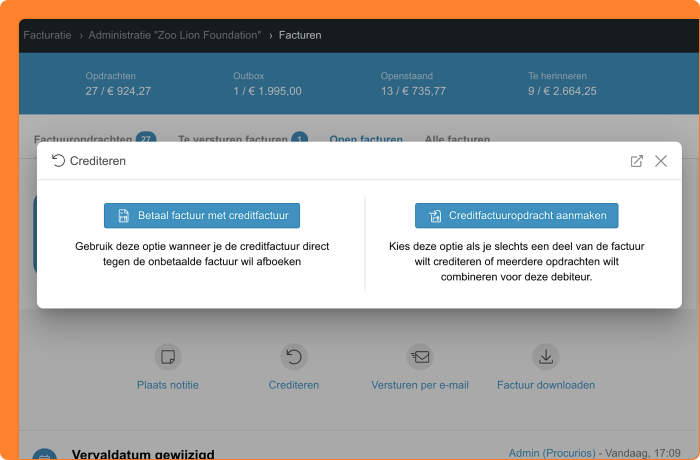Image resolution: width=700 pixels, height=460 pixels.
Task: Click the Crediteren dialog title icon
Action: 58,161
